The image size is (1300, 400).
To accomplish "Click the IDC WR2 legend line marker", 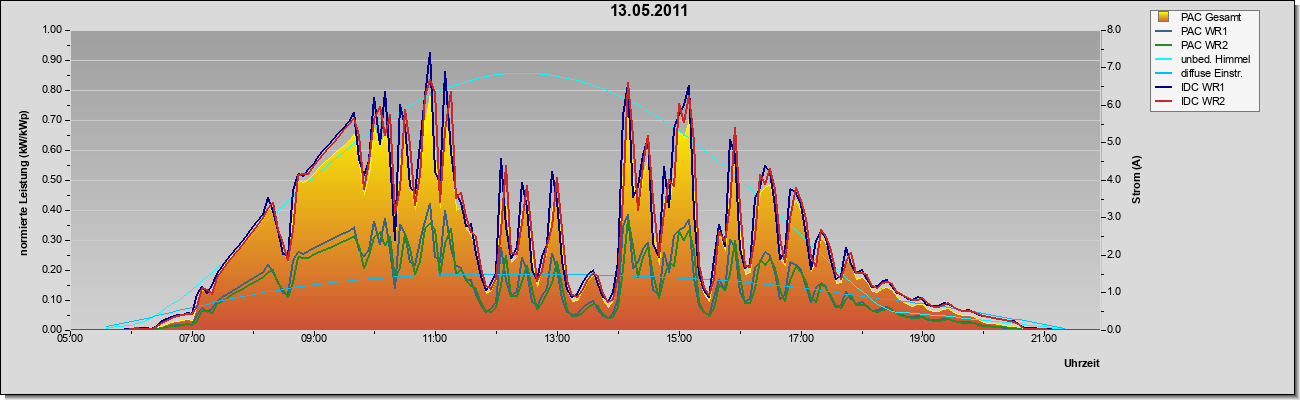I will click(x=1165, y=101).
